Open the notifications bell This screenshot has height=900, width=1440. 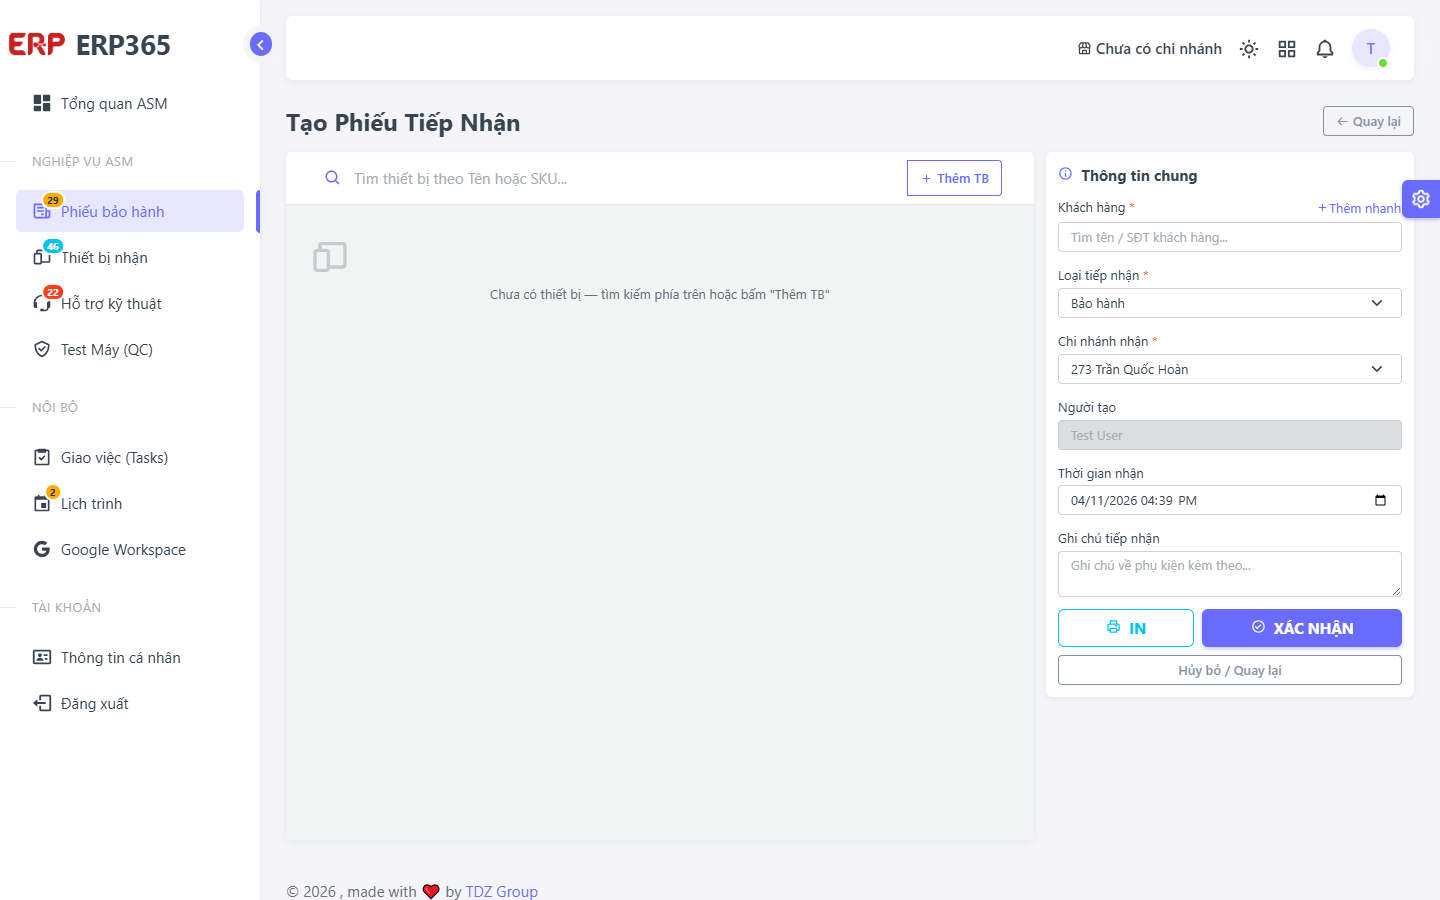(1325, 49)
